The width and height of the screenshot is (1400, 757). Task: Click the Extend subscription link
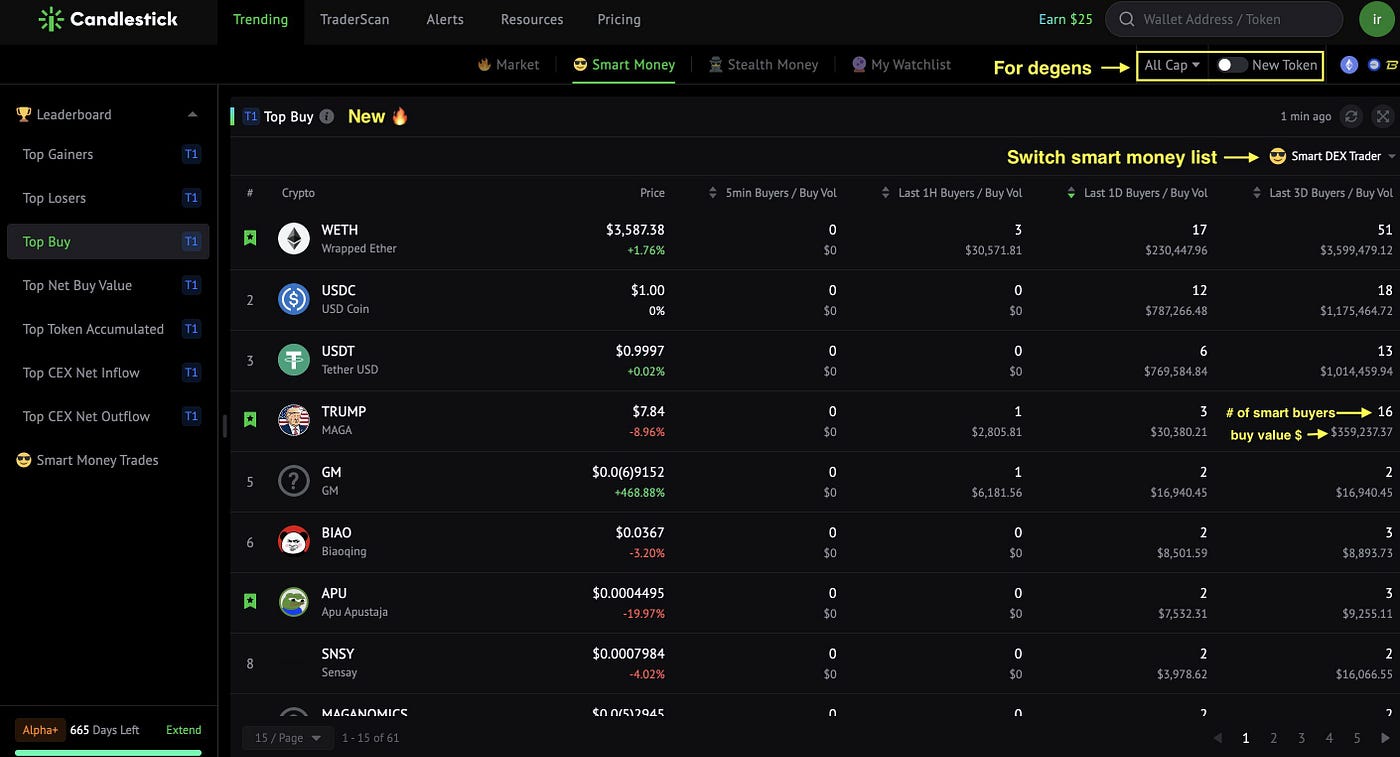[x=184, y=730]
